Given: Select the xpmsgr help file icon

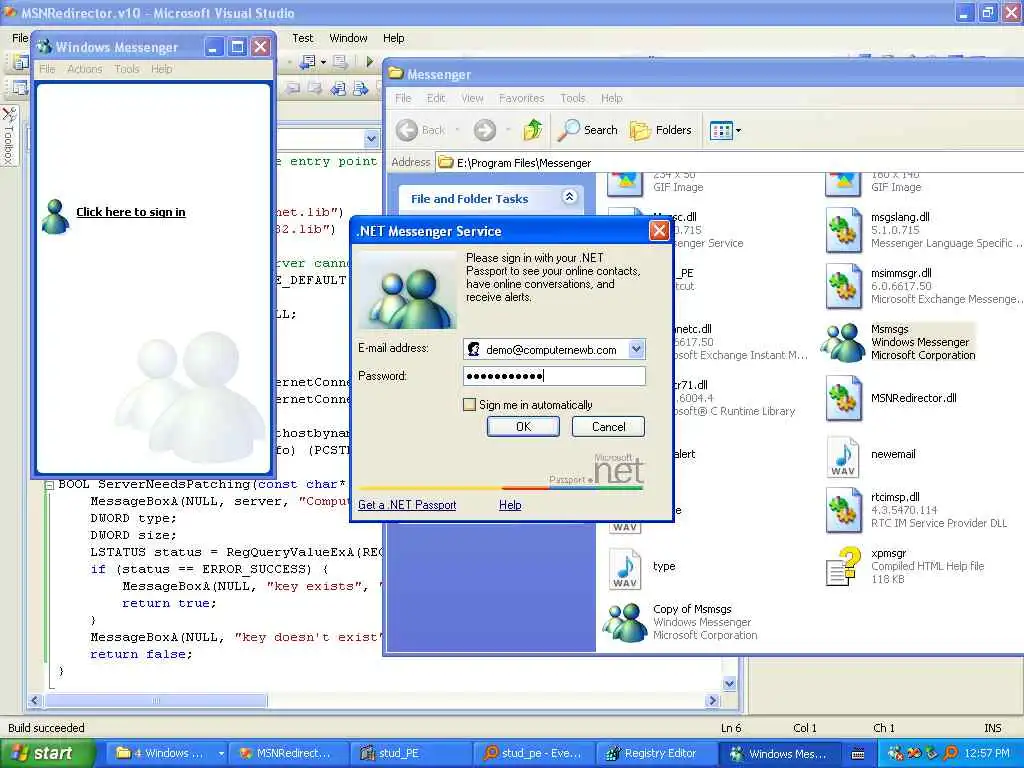Looking at the screenshot, I should coord(843,566).
